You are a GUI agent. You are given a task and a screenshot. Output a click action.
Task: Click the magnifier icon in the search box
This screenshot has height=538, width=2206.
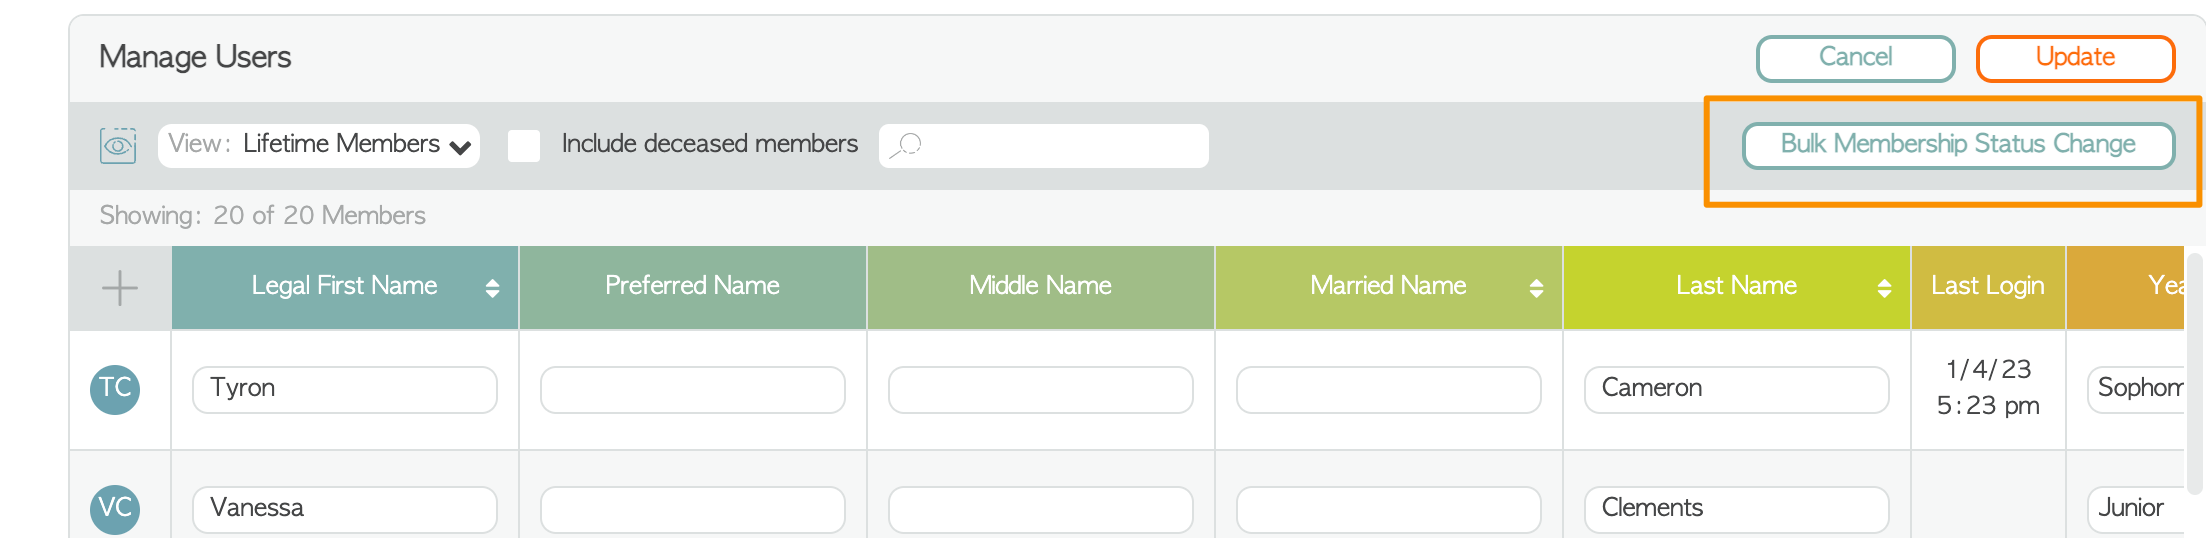[905, 146]
